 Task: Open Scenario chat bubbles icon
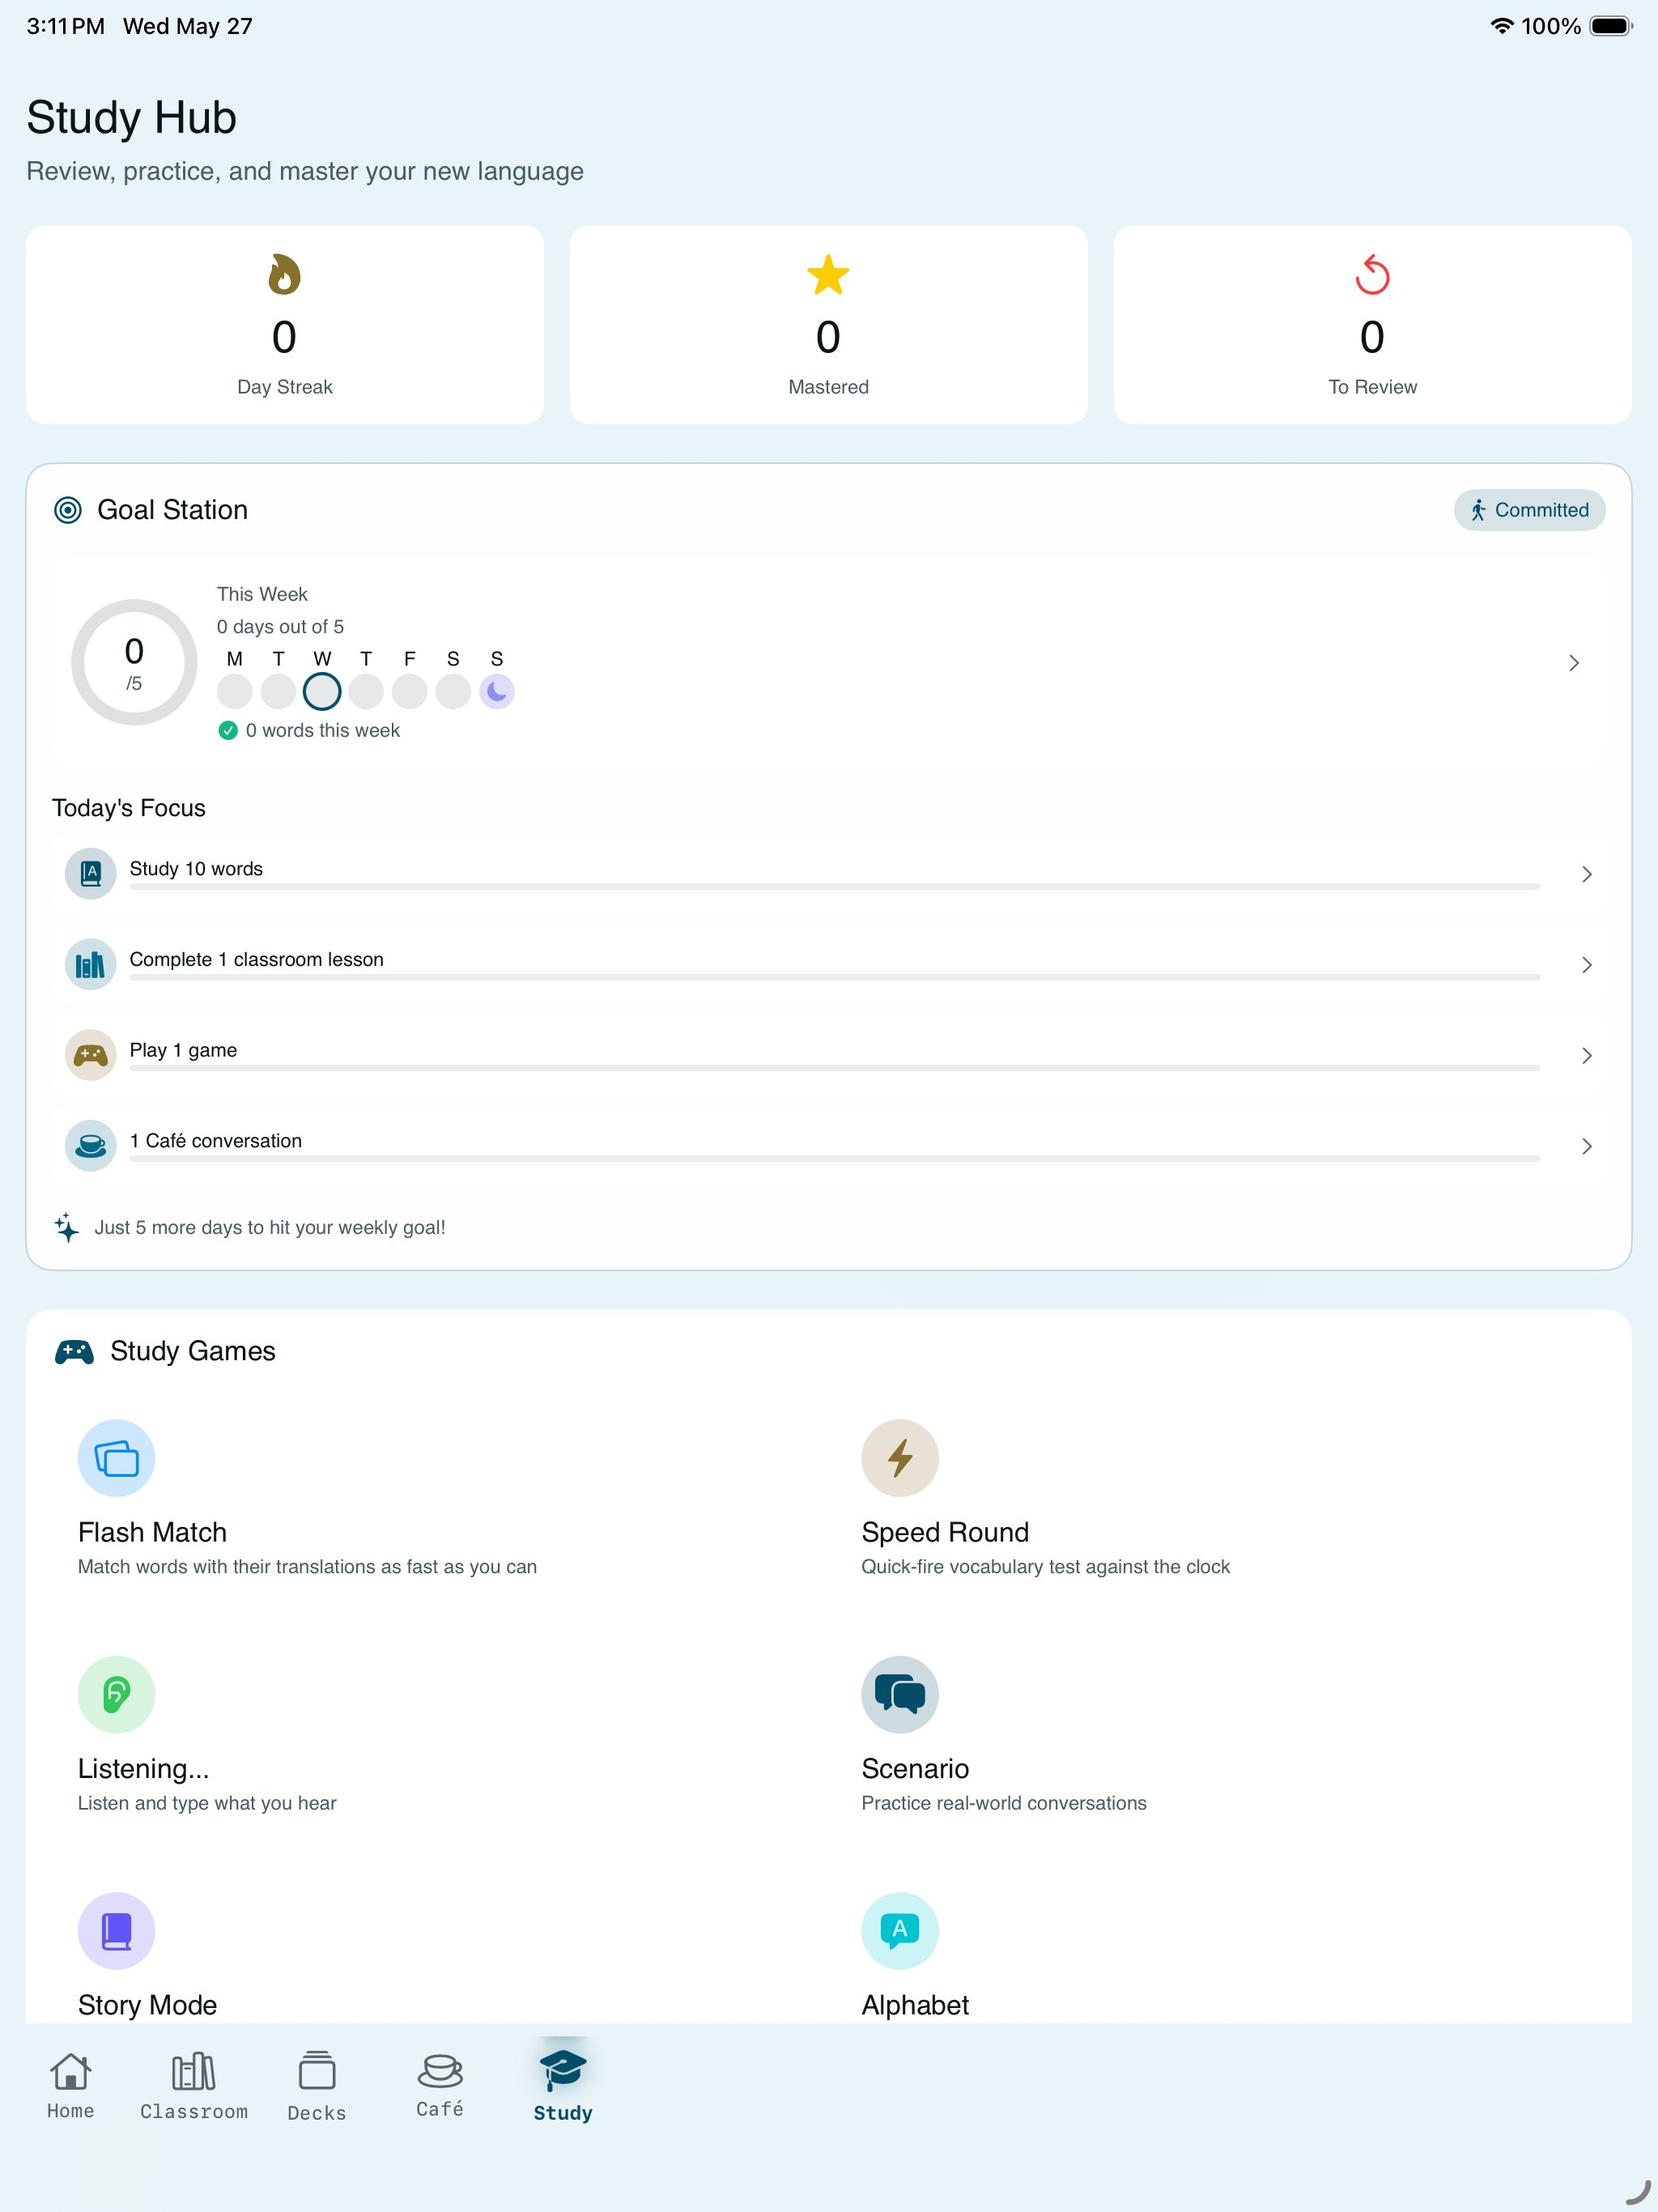click(x=900, y=1694)
